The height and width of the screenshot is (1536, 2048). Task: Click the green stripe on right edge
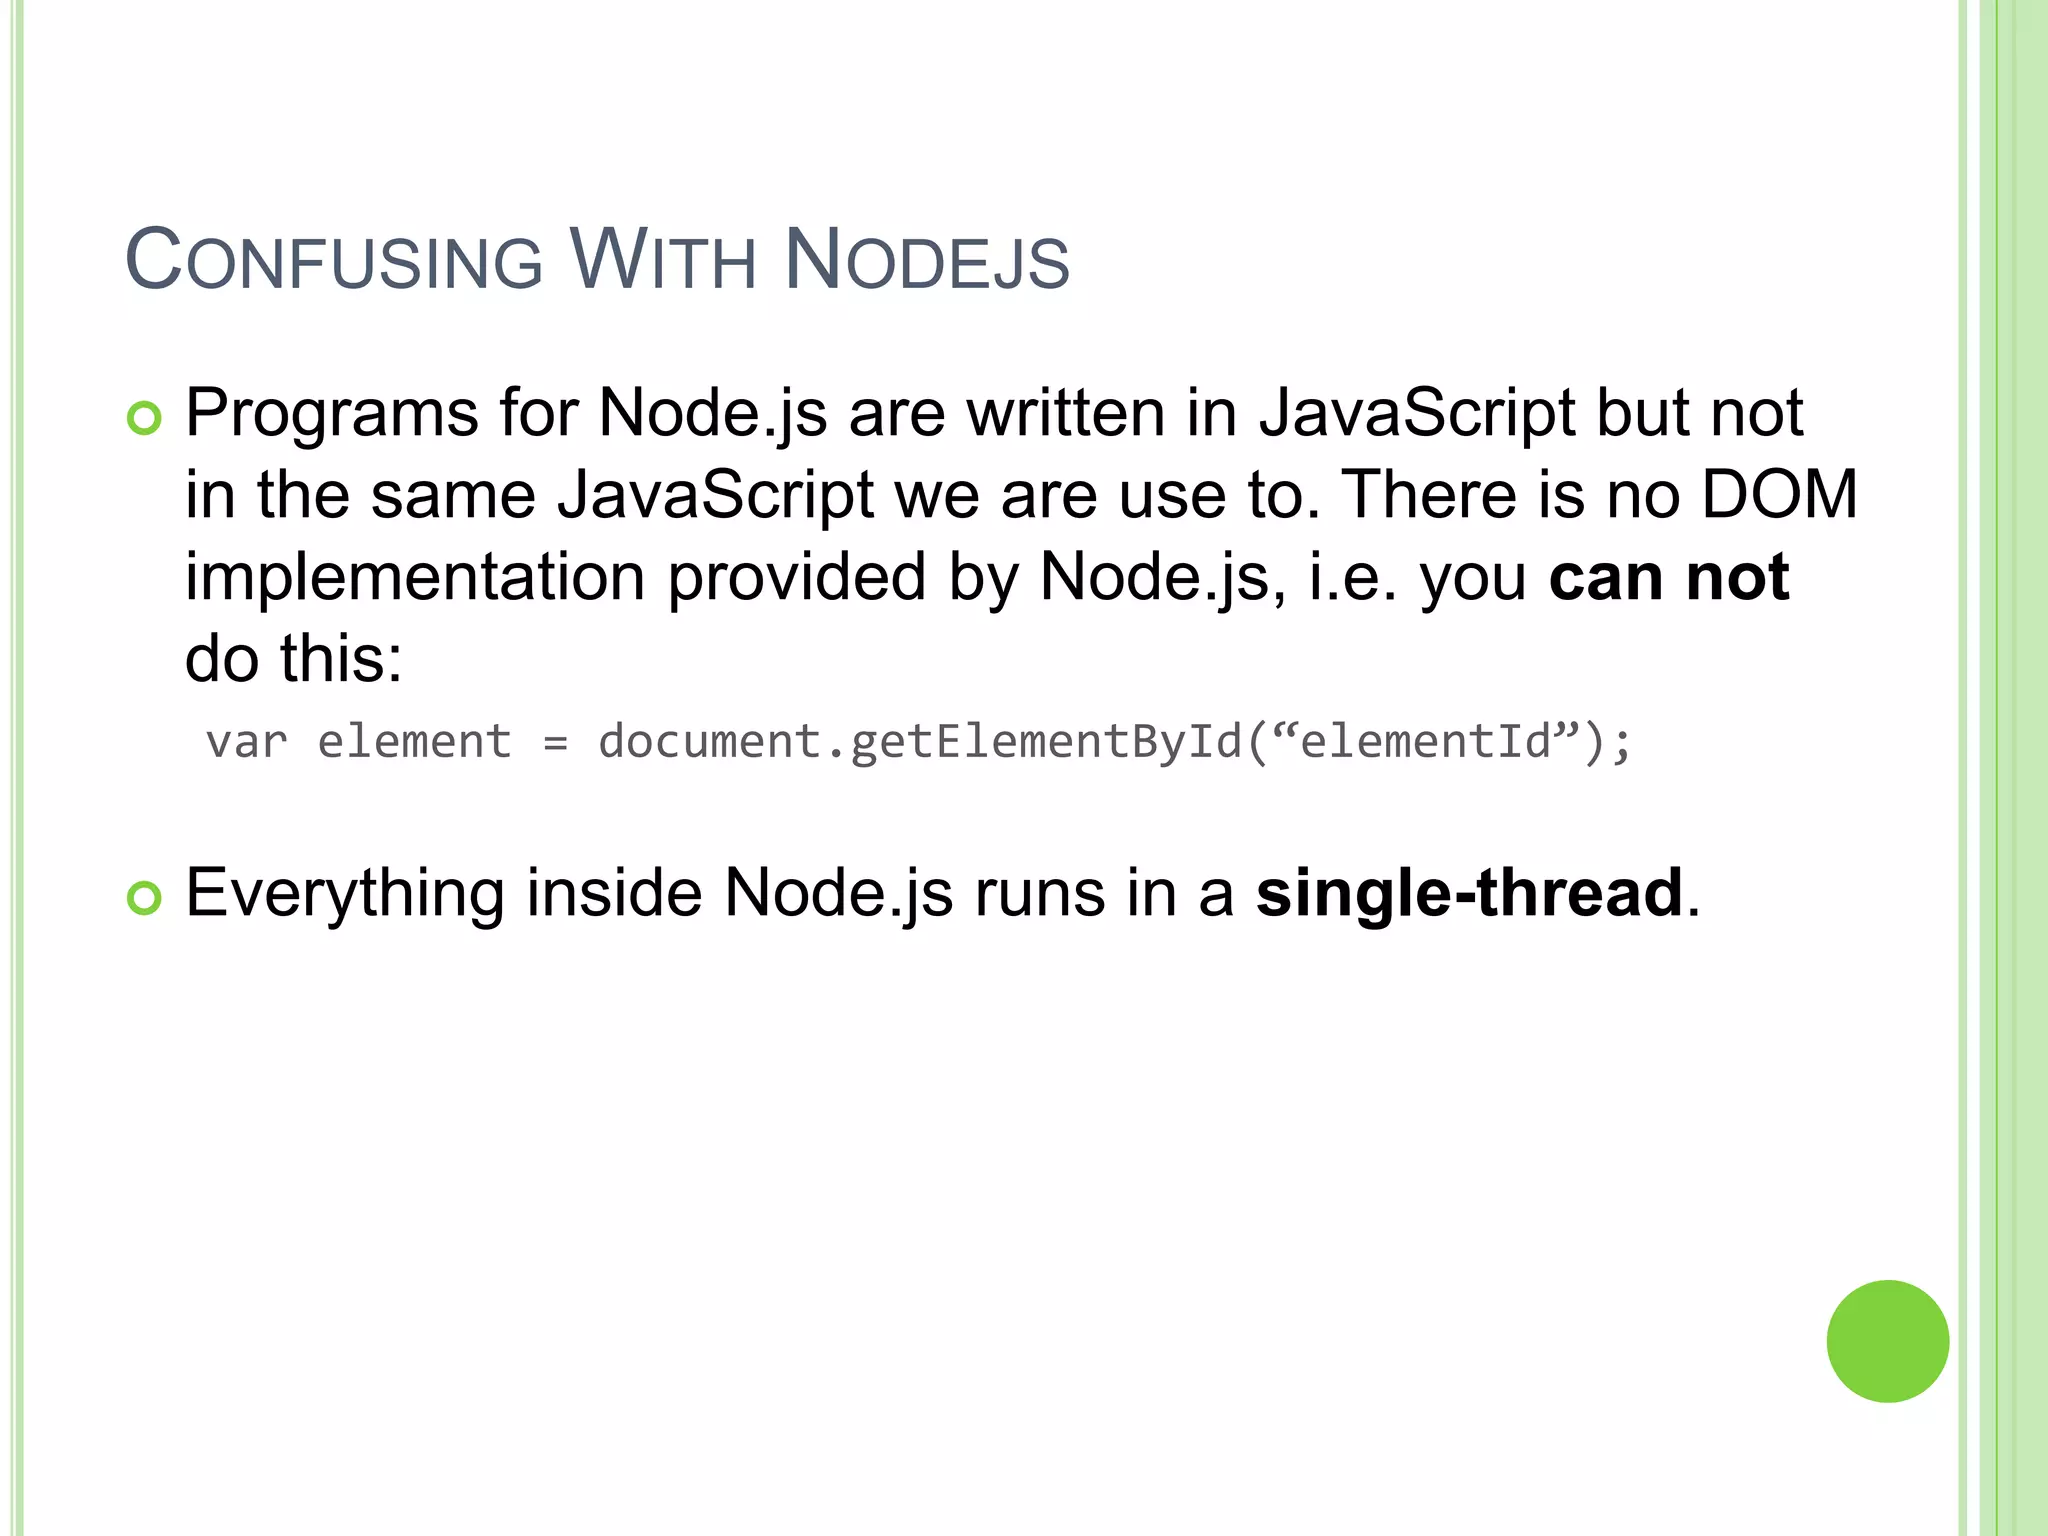(2021, 768)
